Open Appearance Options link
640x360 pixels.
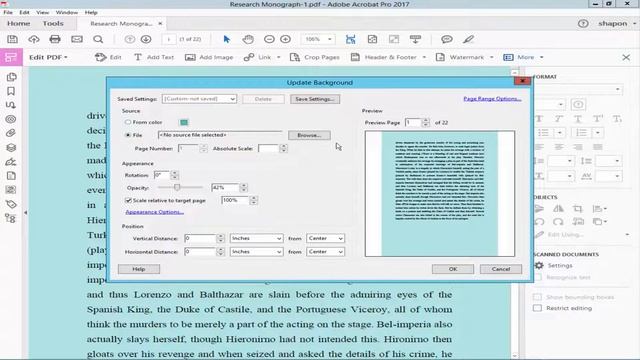point(154,212)
